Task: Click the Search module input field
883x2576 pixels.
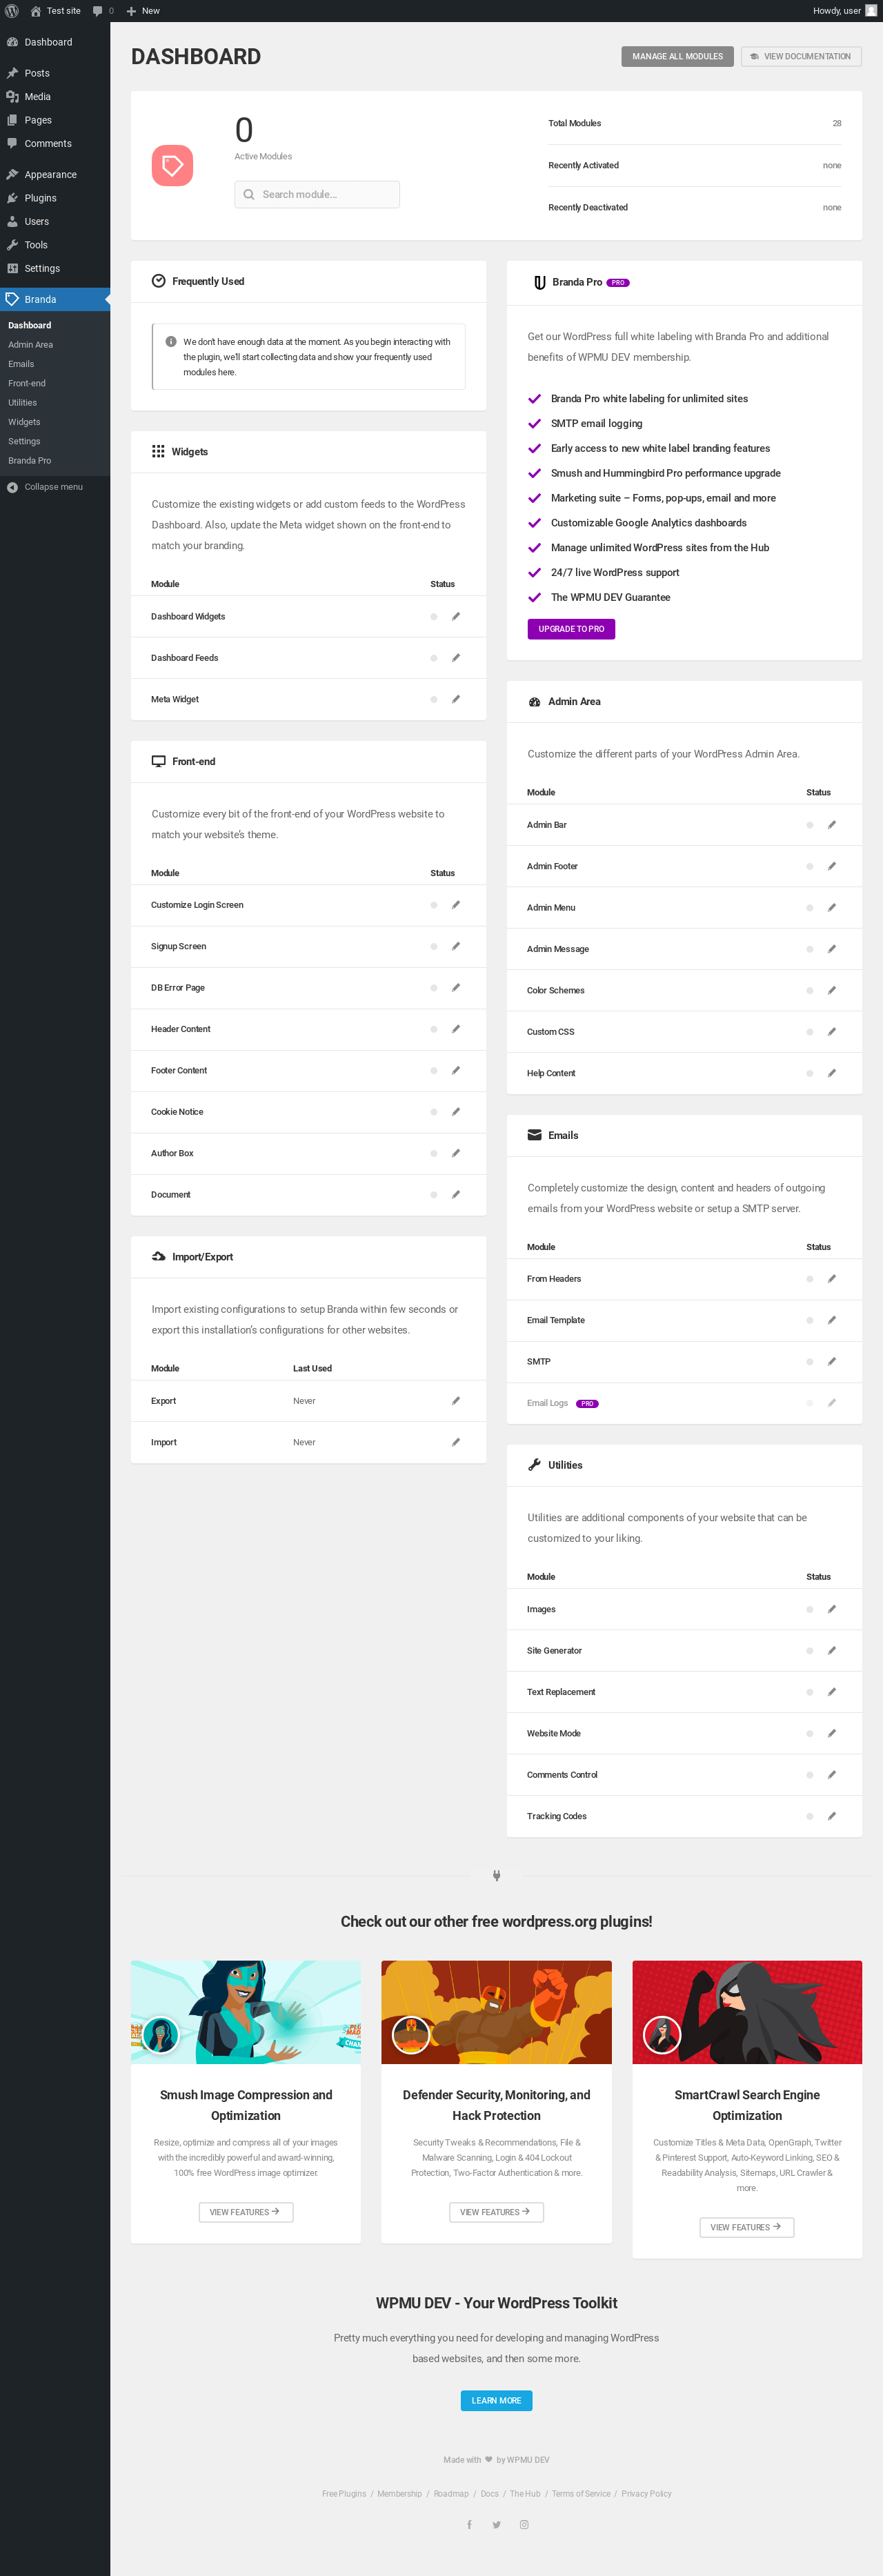Action: (x=317, y=194)
